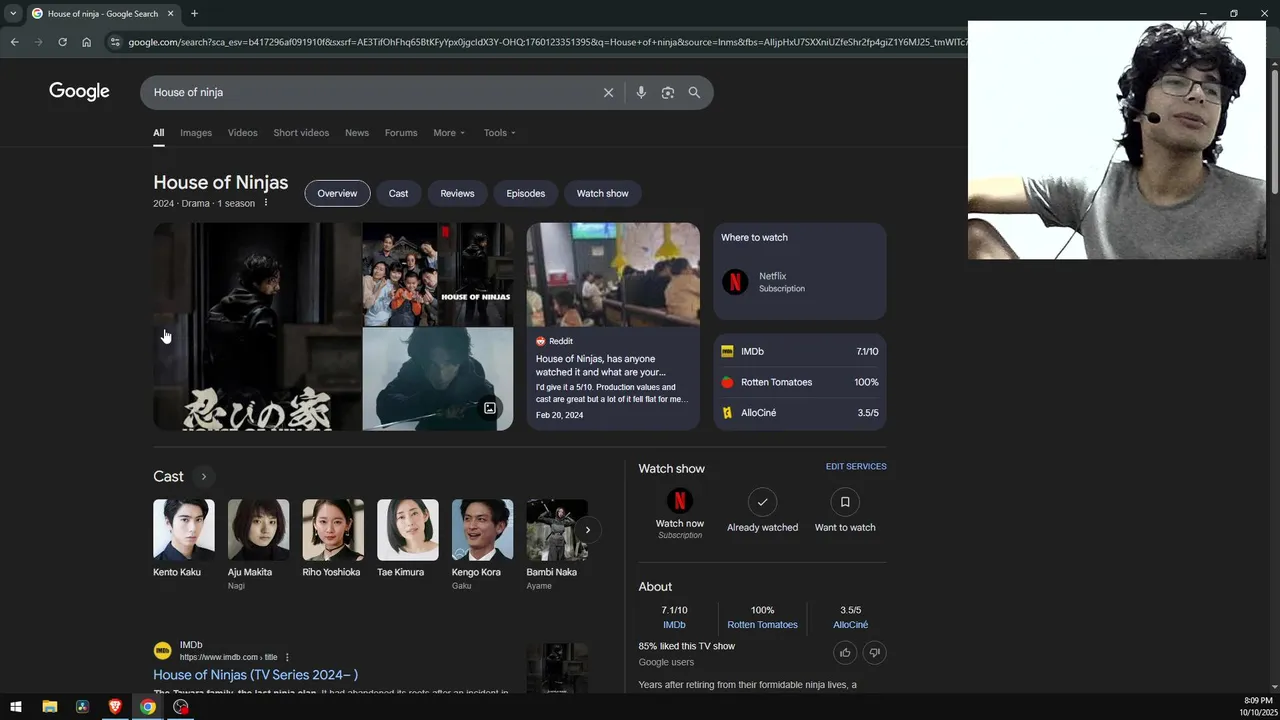The height and width of the screenshot is (720, 1280).
Task: Show more cast with next arrow
Action: [588, 530]
